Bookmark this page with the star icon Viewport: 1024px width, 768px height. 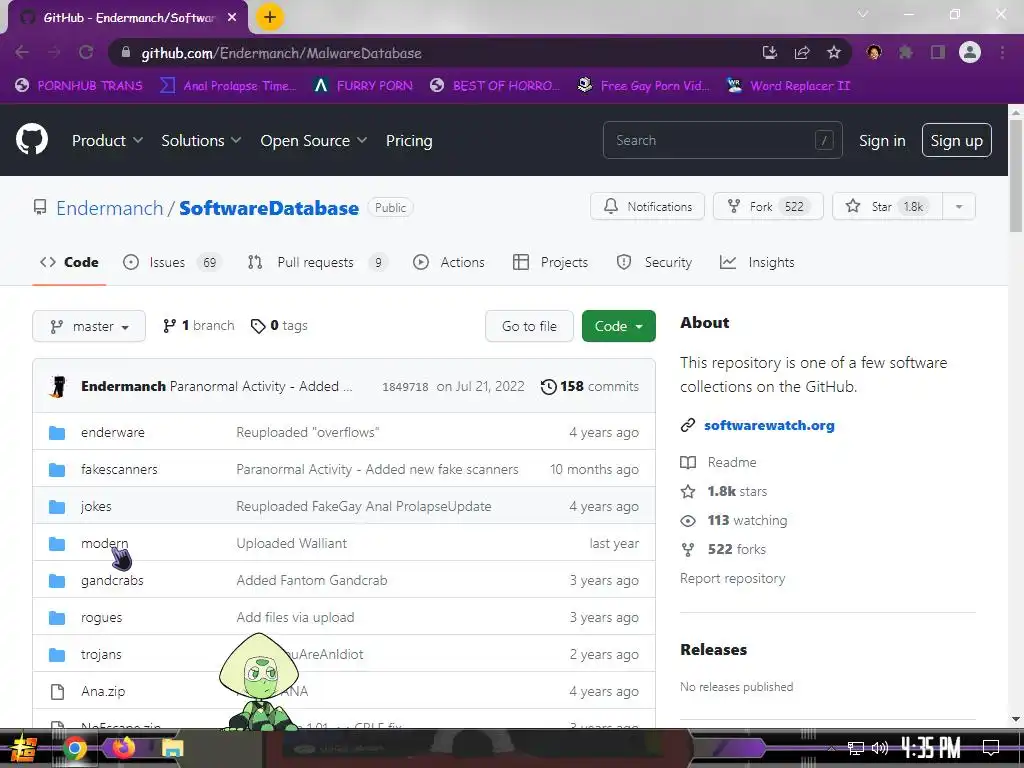834,52
